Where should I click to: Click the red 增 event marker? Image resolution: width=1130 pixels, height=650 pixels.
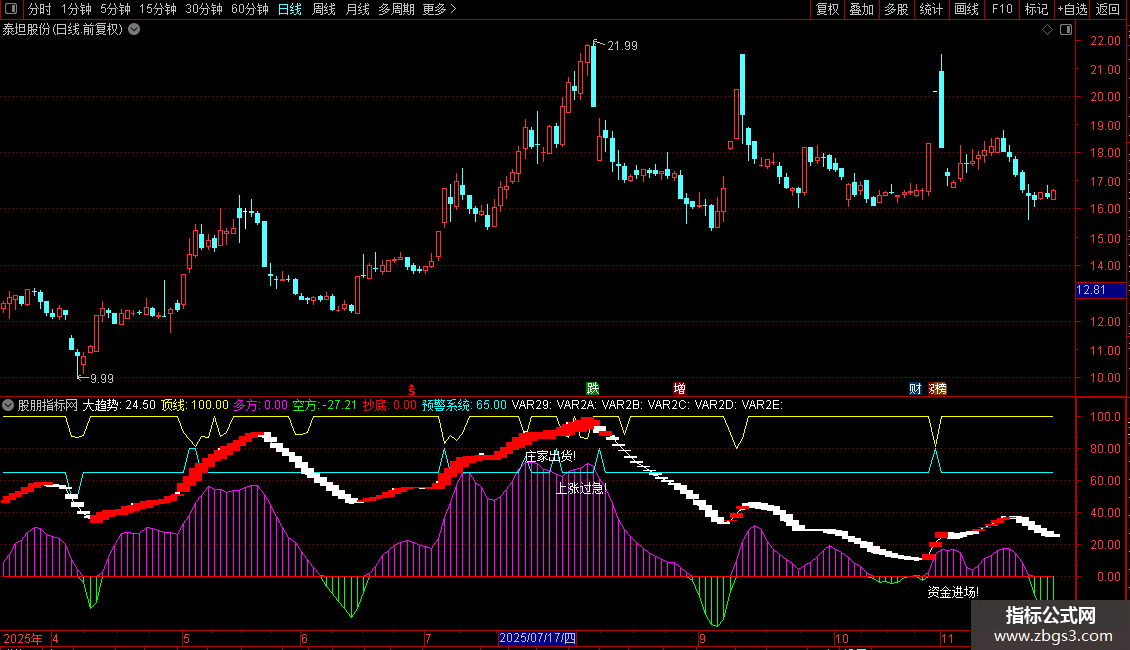(x=680, y=388)
